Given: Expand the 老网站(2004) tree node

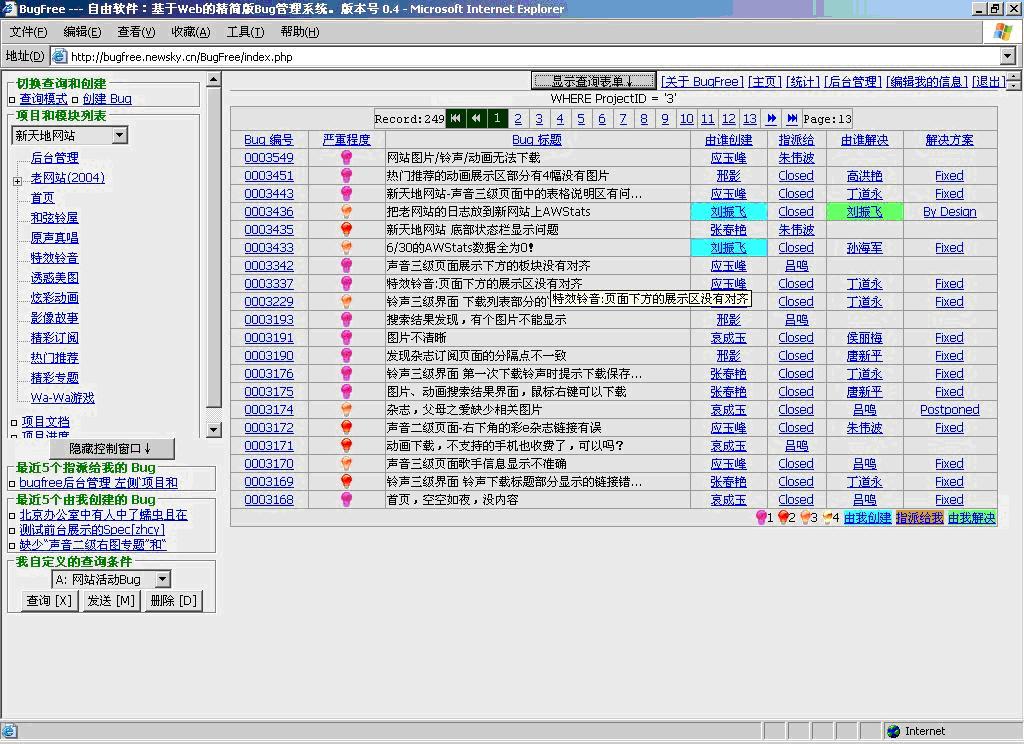Looking at the screenshot, I should (x=17, y=181).
